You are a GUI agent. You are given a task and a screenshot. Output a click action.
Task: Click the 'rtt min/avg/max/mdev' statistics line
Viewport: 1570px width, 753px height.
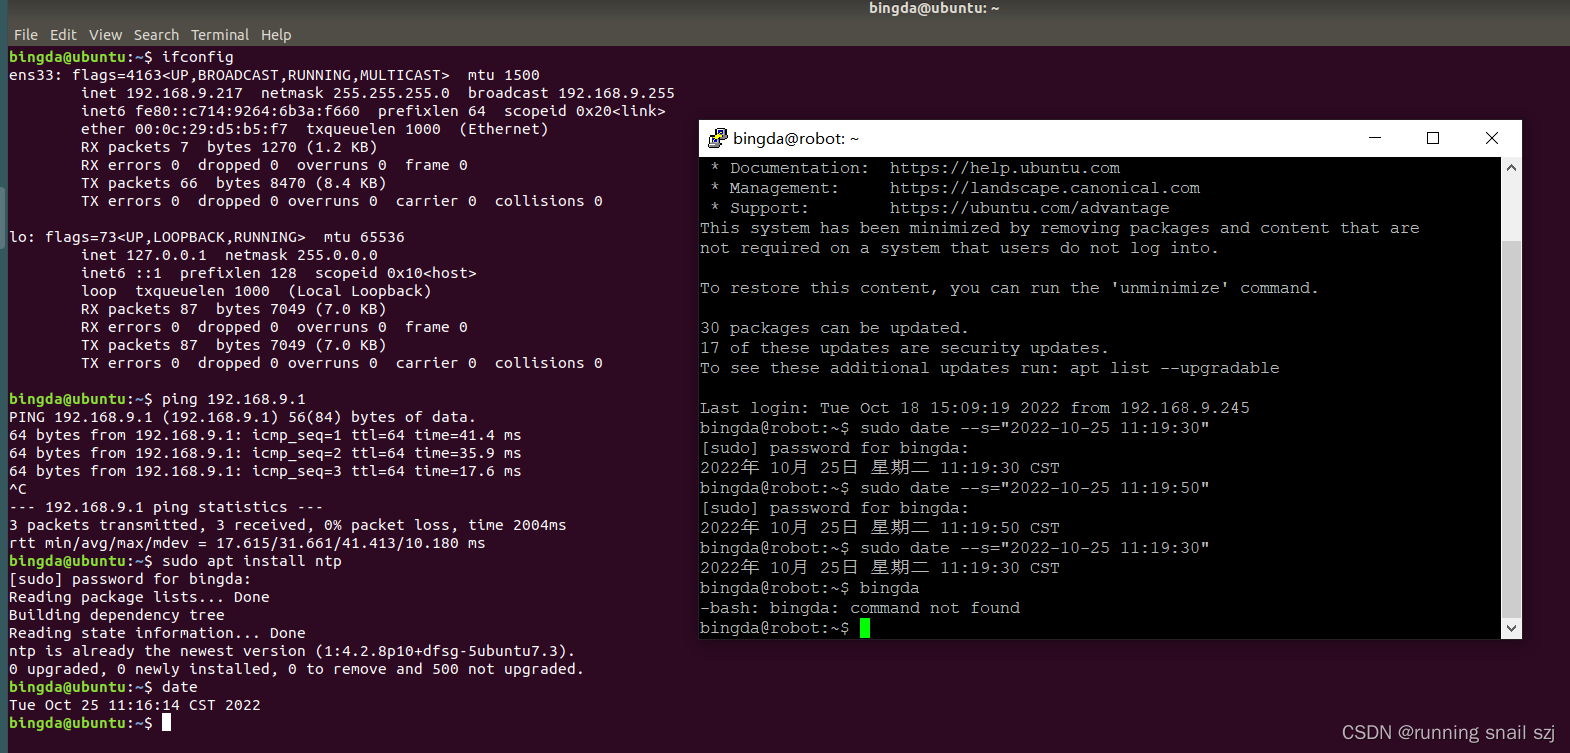point(247,543)
